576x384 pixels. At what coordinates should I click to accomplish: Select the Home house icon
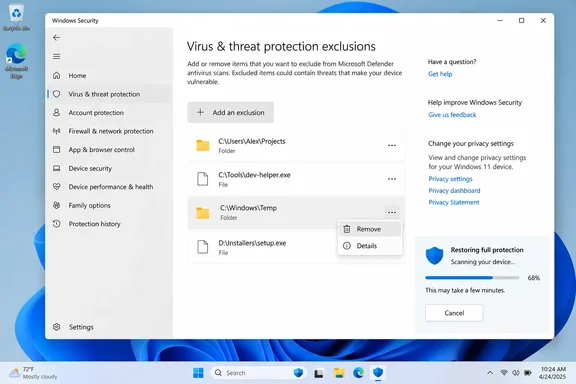56,75
